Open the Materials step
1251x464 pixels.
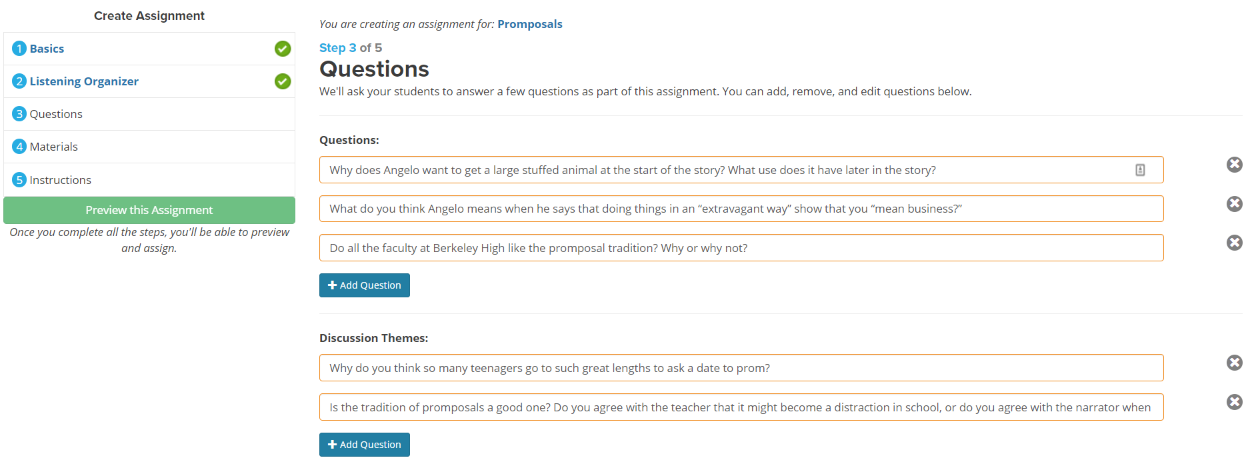(x=54, y=147)
